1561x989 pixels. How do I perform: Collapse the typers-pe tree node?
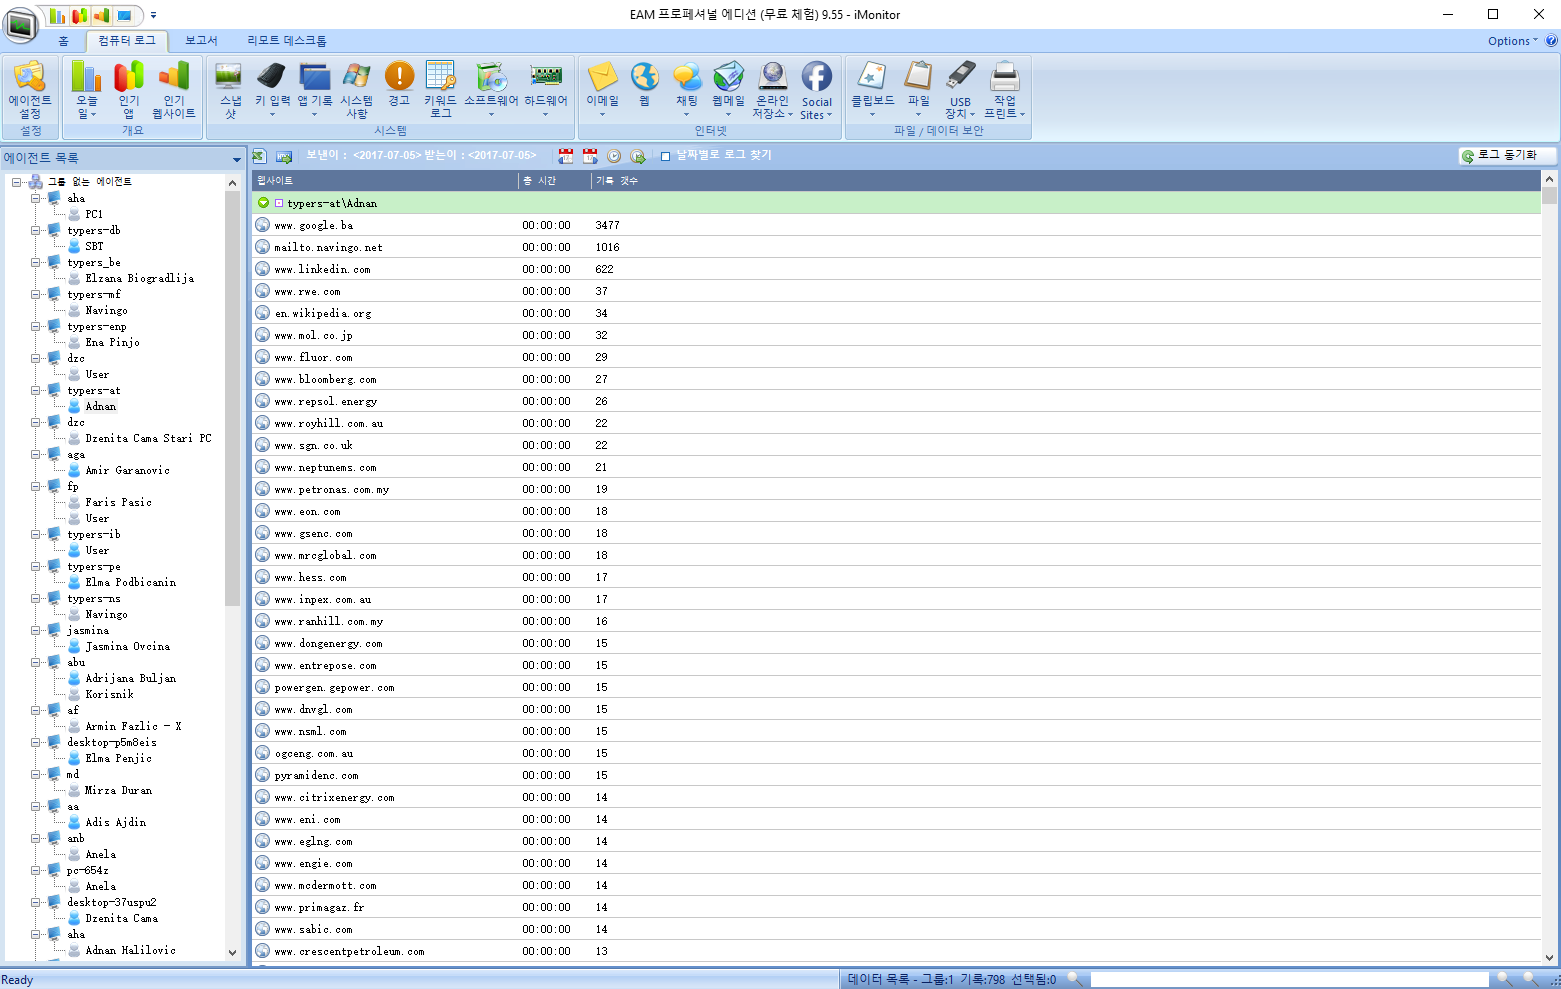click(x=36, y=566)
